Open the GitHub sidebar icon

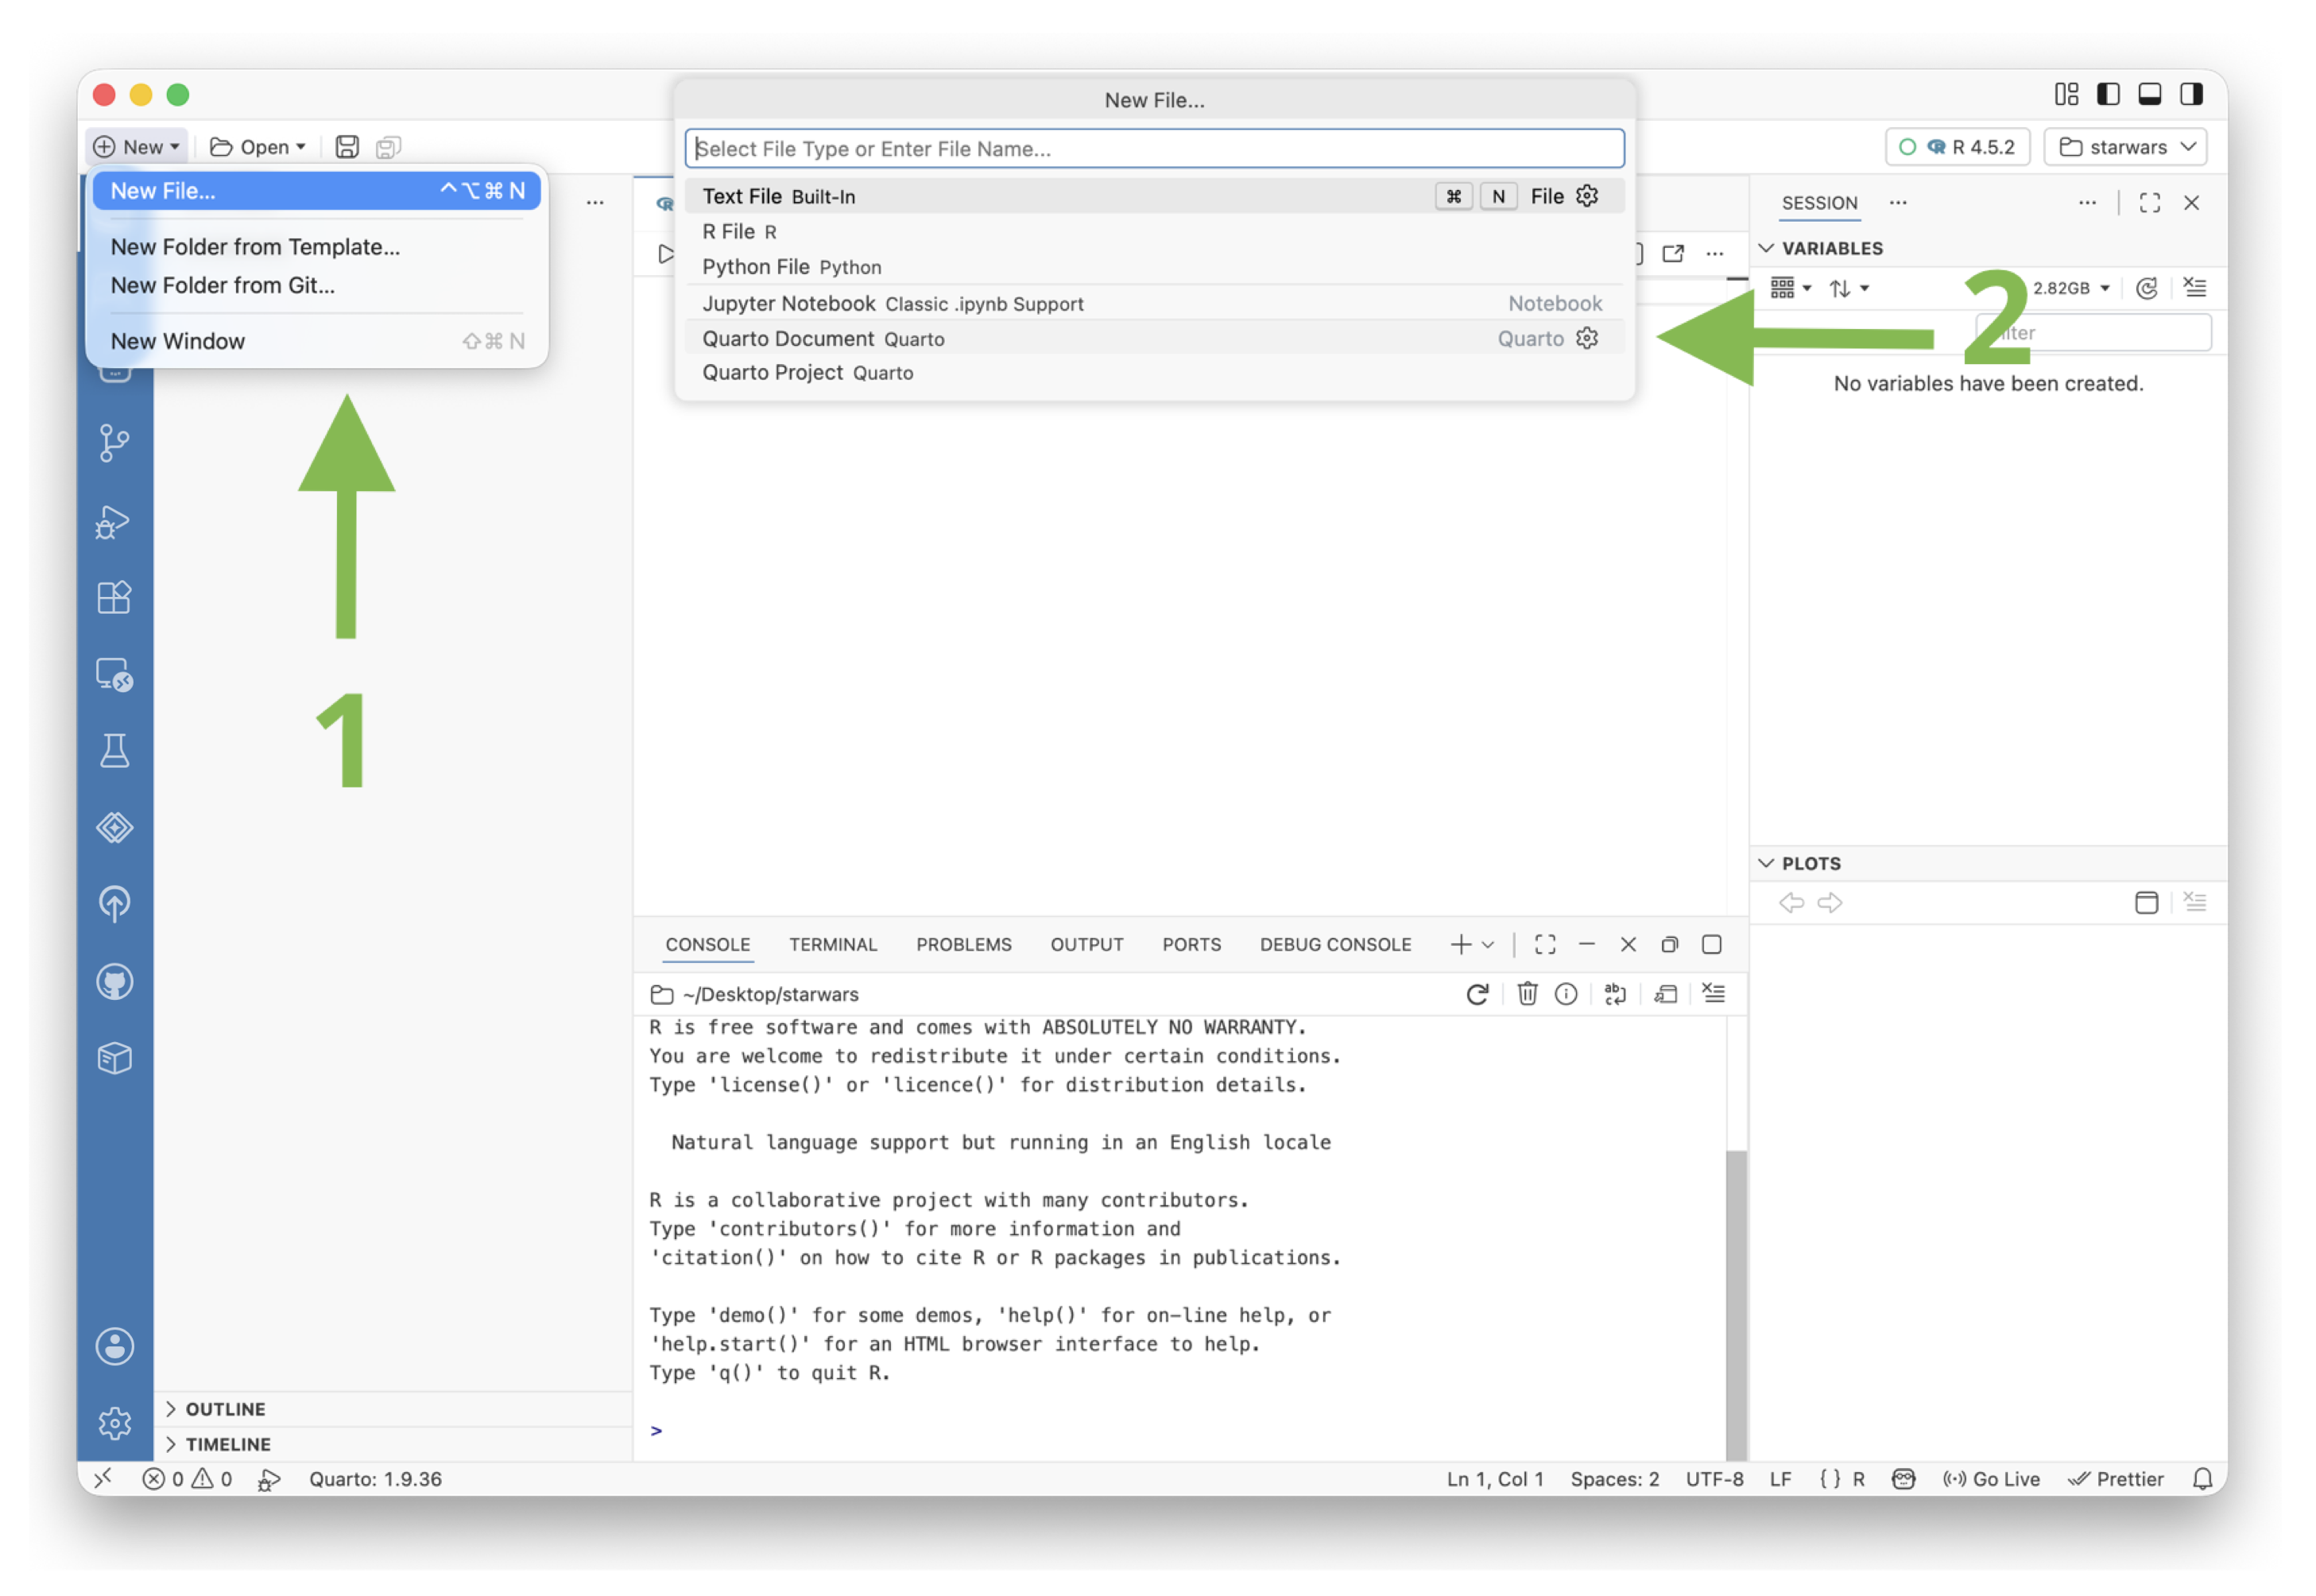[115, 982]
